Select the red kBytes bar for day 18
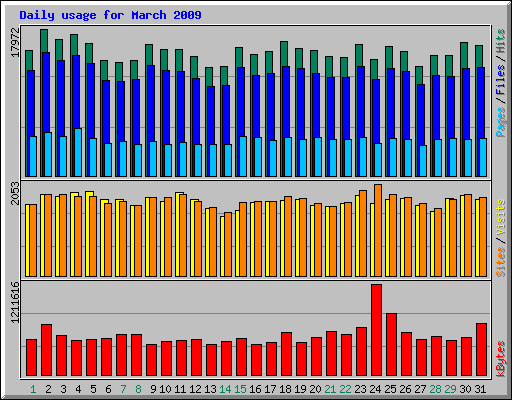512x400 pixels. pos(287,354)
